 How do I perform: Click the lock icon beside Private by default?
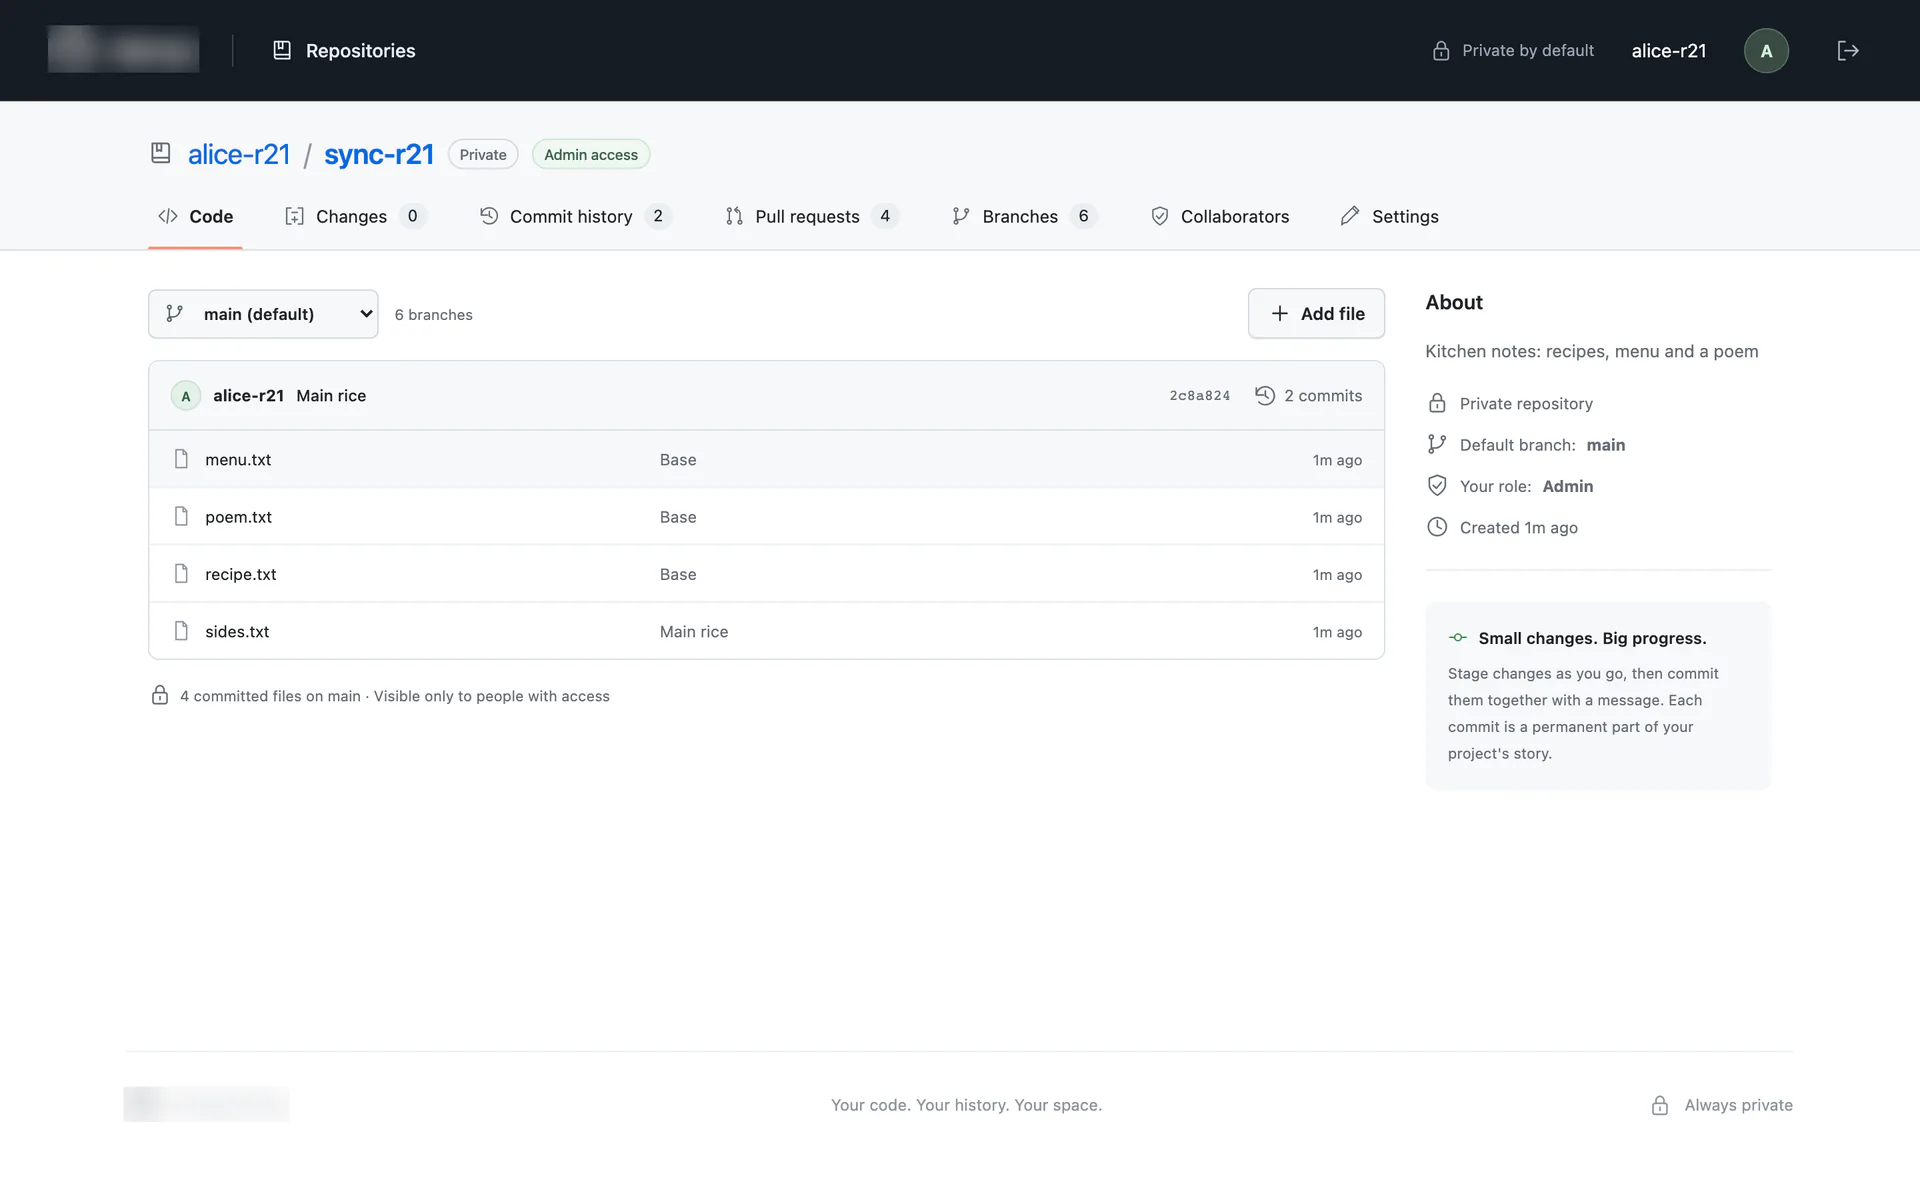tap(1441, 51)
